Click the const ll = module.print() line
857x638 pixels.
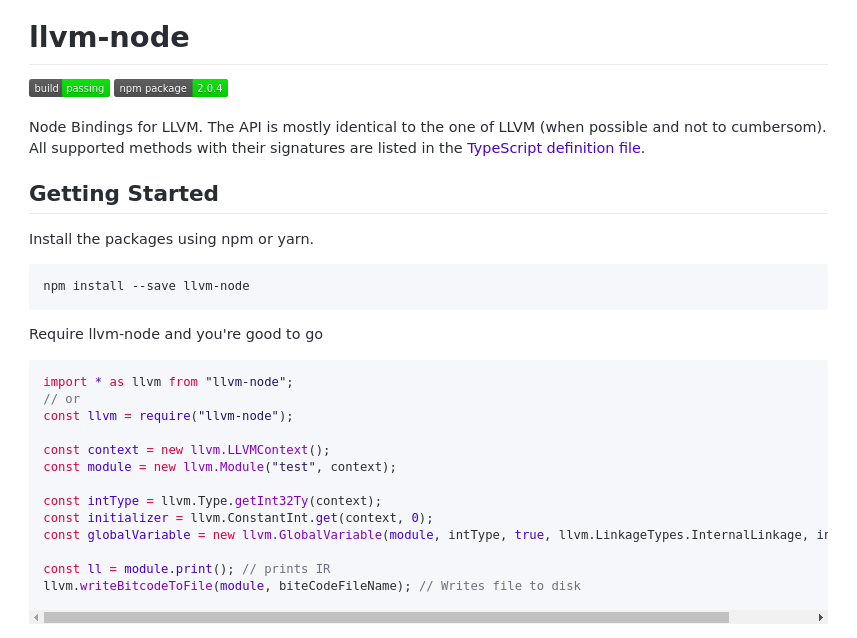pos(187,569)
